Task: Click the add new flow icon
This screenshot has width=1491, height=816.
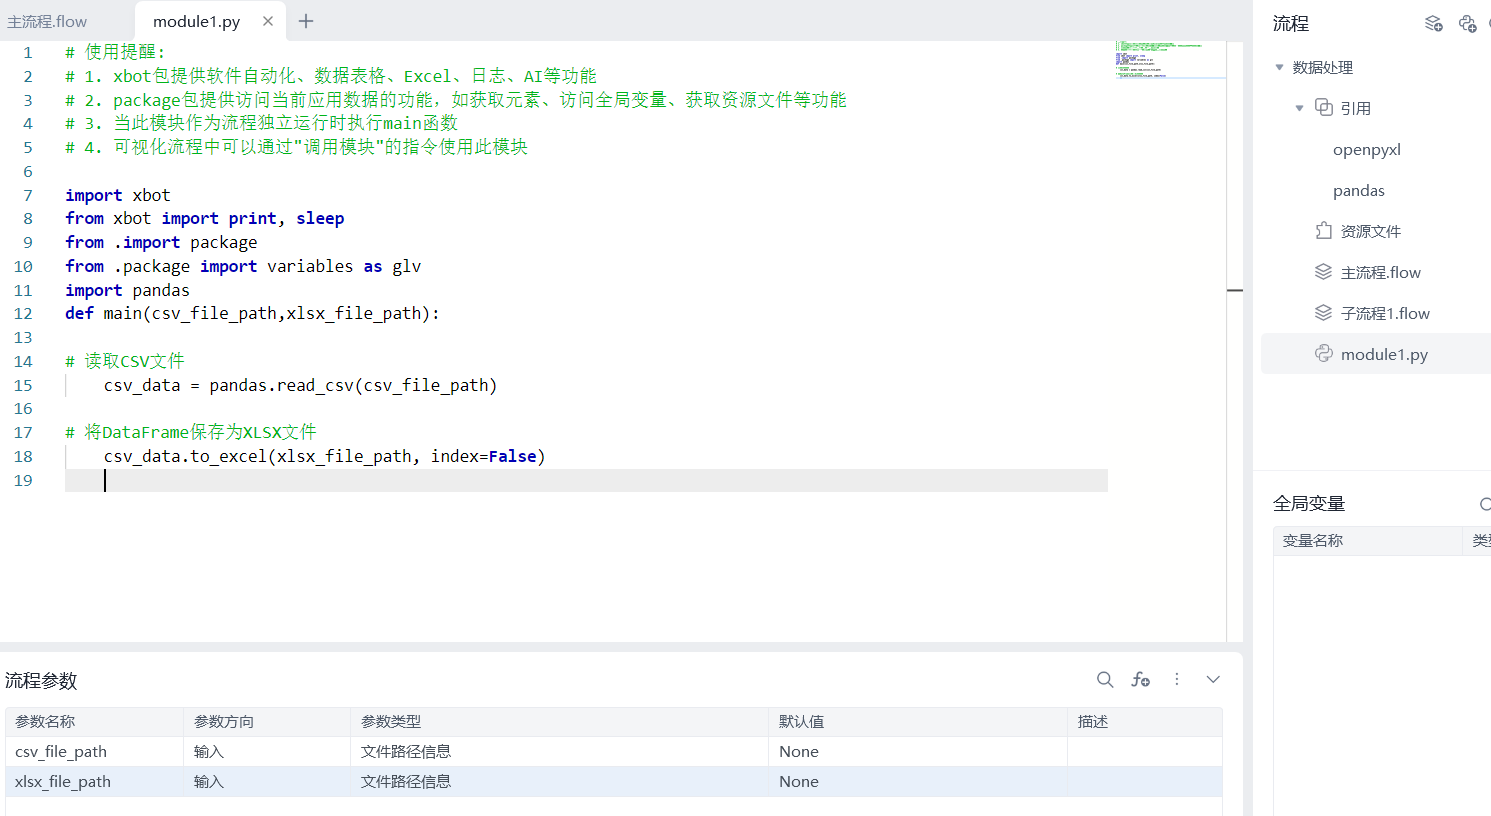Action: click(x=1433, y=24)
